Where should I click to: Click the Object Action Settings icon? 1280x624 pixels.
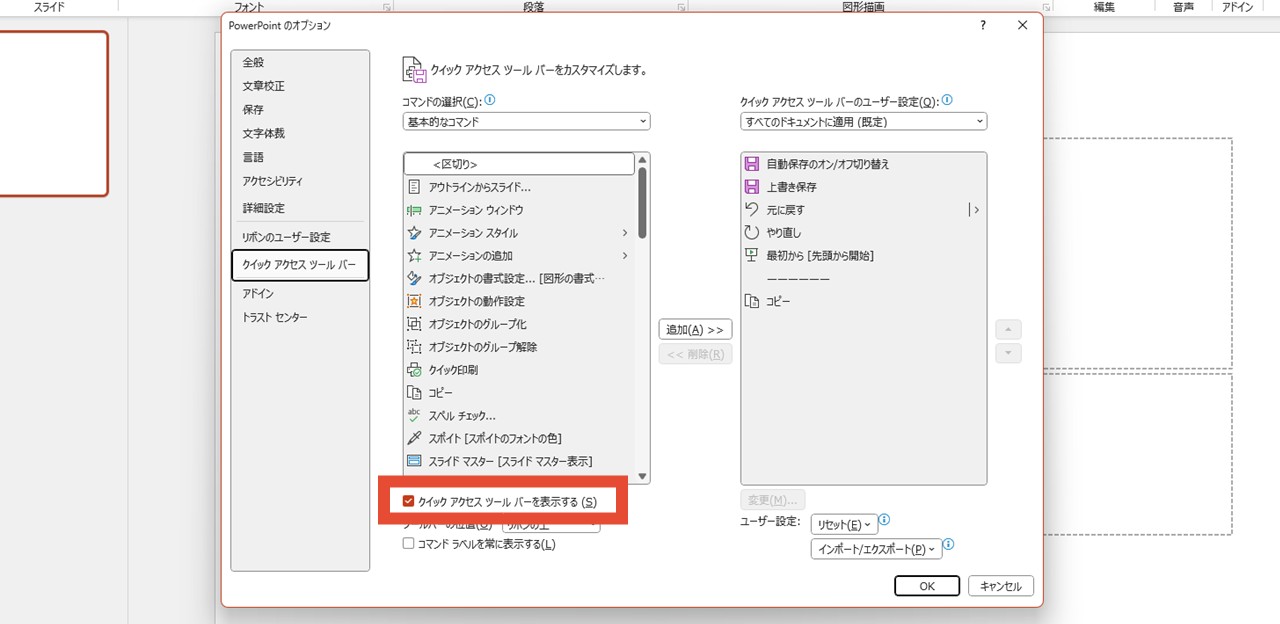(414, 301)
